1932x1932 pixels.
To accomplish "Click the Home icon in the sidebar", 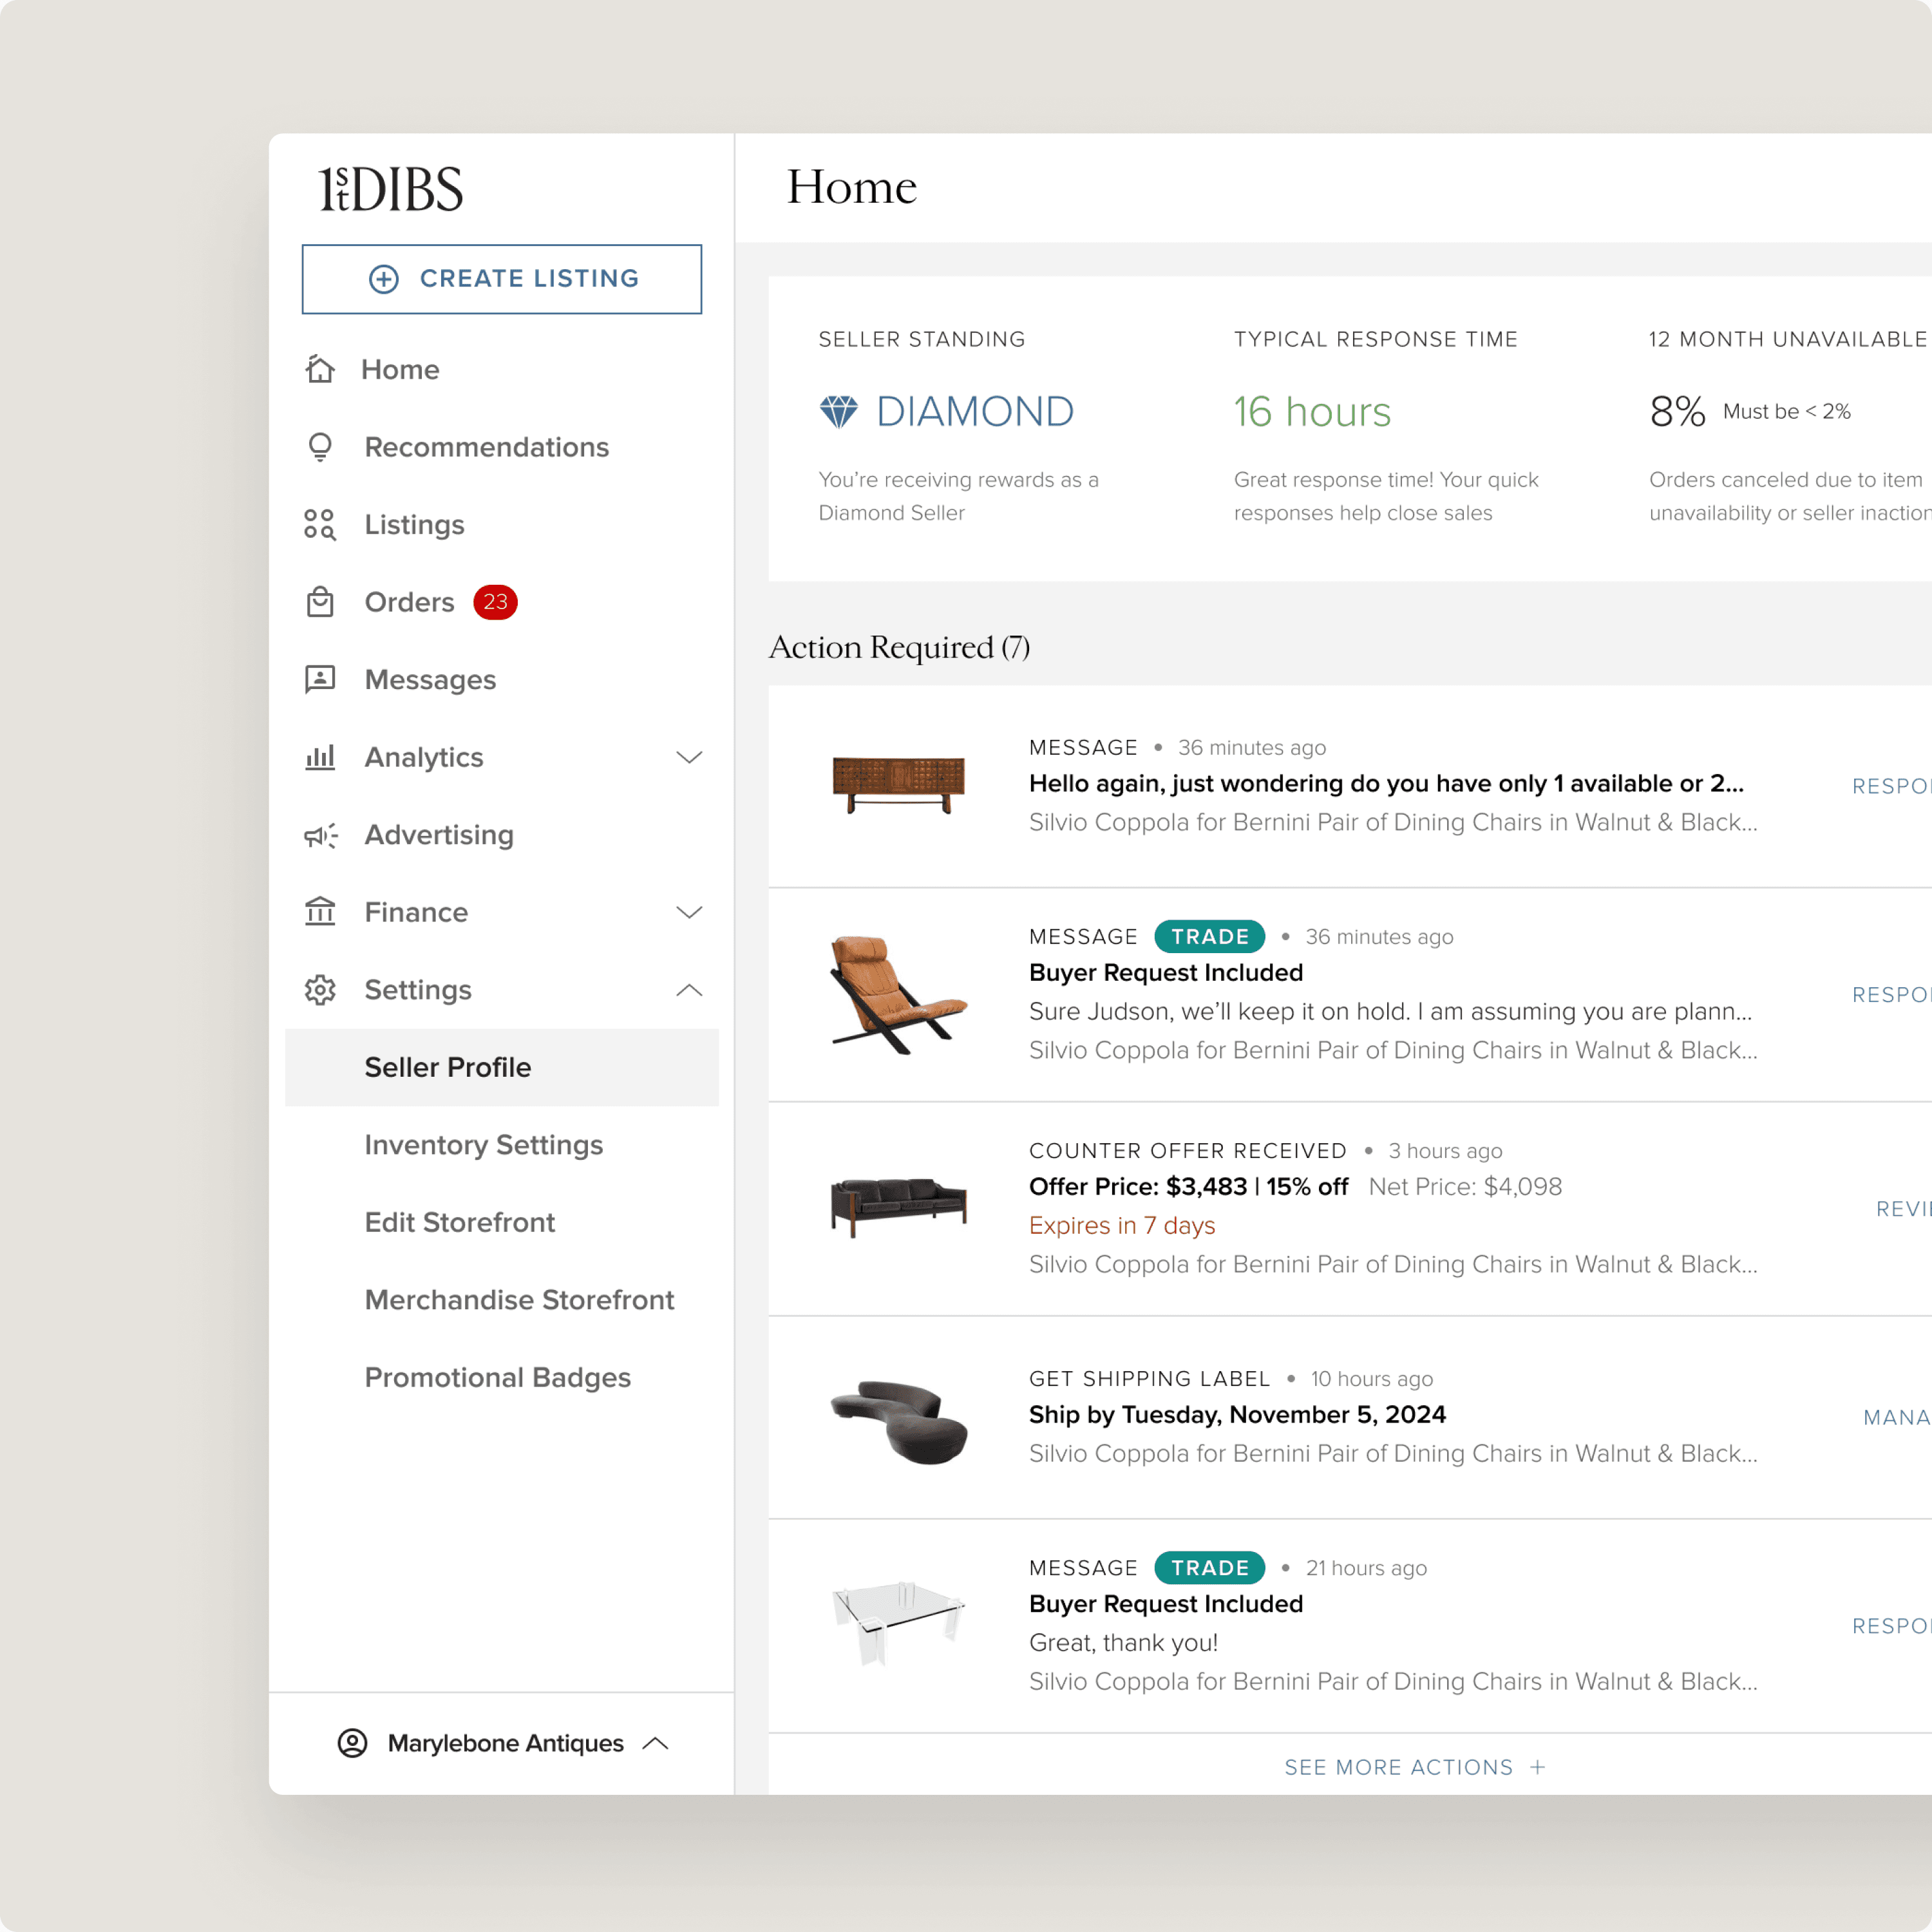I will tap(320, 369).
